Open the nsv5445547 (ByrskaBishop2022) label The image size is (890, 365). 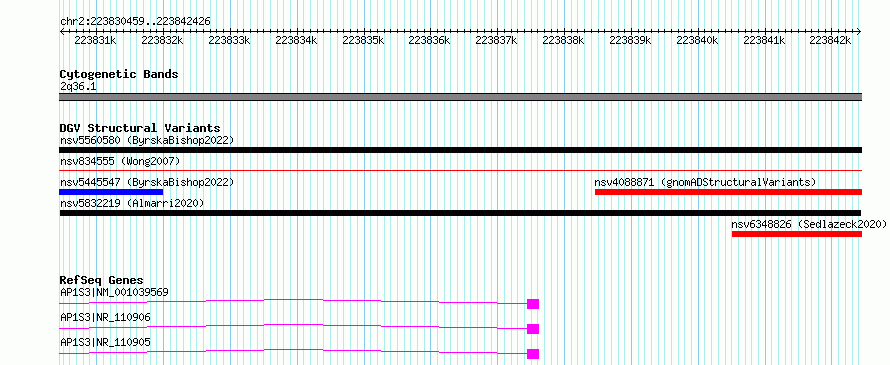coord(147,182)
